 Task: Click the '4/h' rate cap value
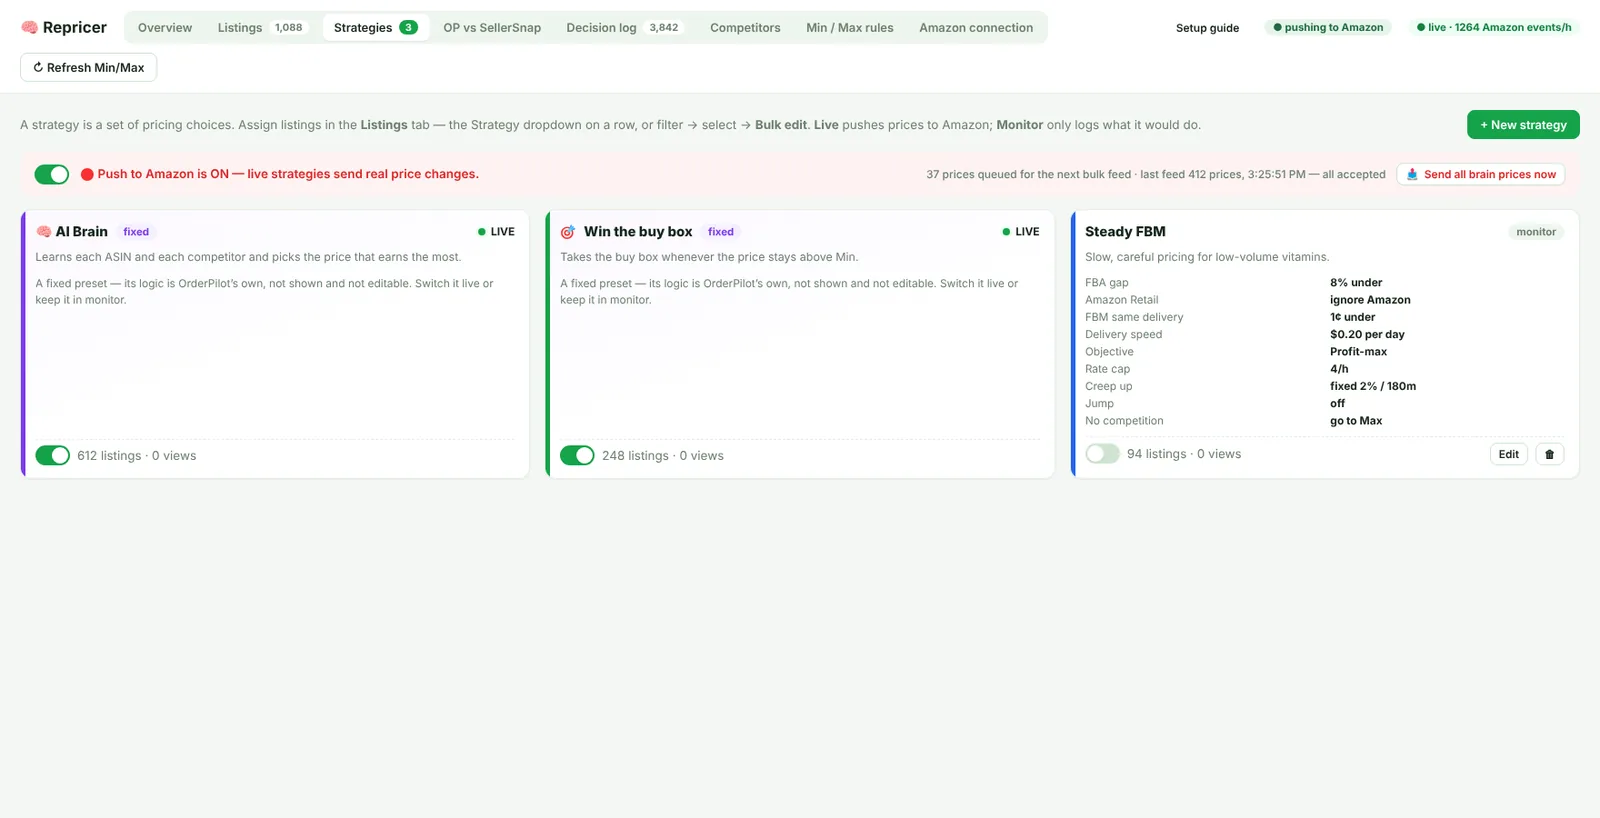tap(1339, 369)
